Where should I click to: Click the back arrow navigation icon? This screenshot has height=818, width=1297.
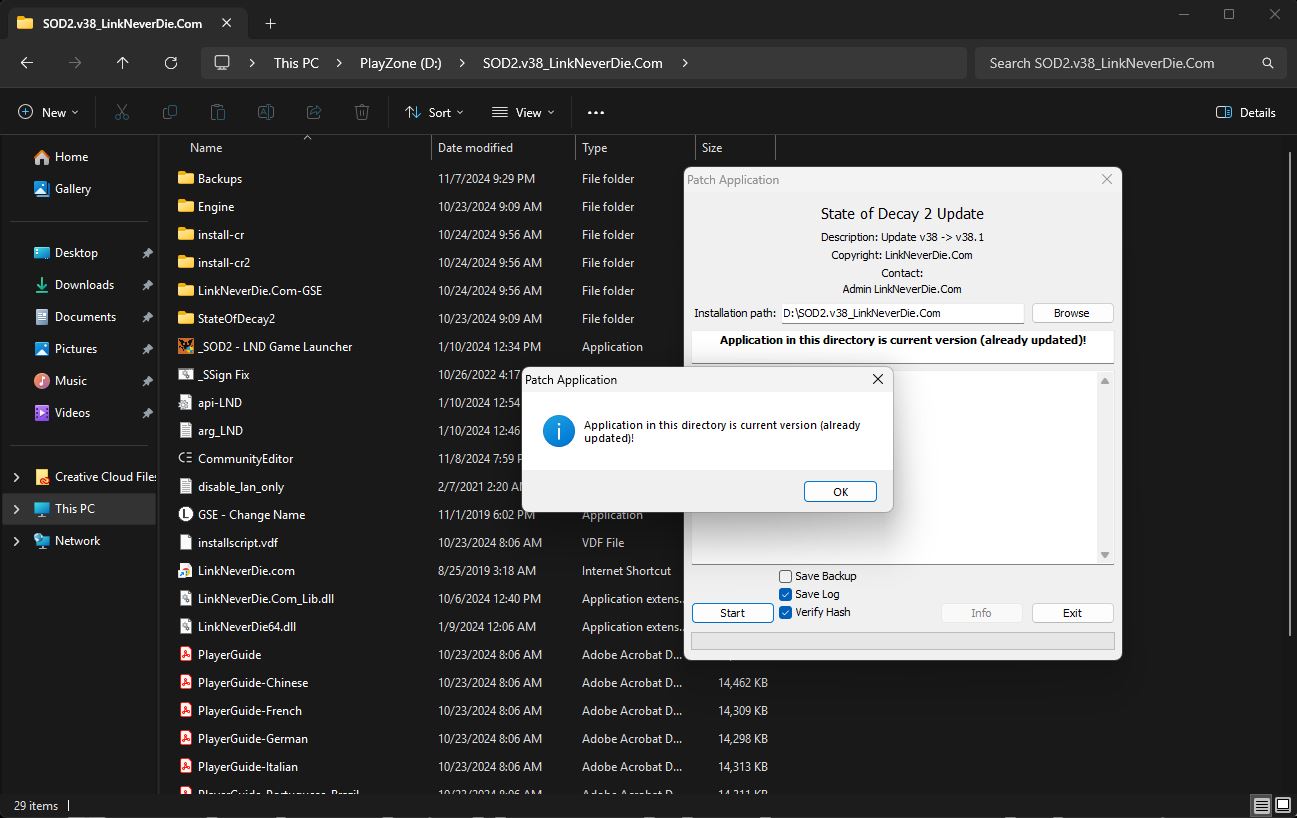pyautogui.click(x=27, y=63)
